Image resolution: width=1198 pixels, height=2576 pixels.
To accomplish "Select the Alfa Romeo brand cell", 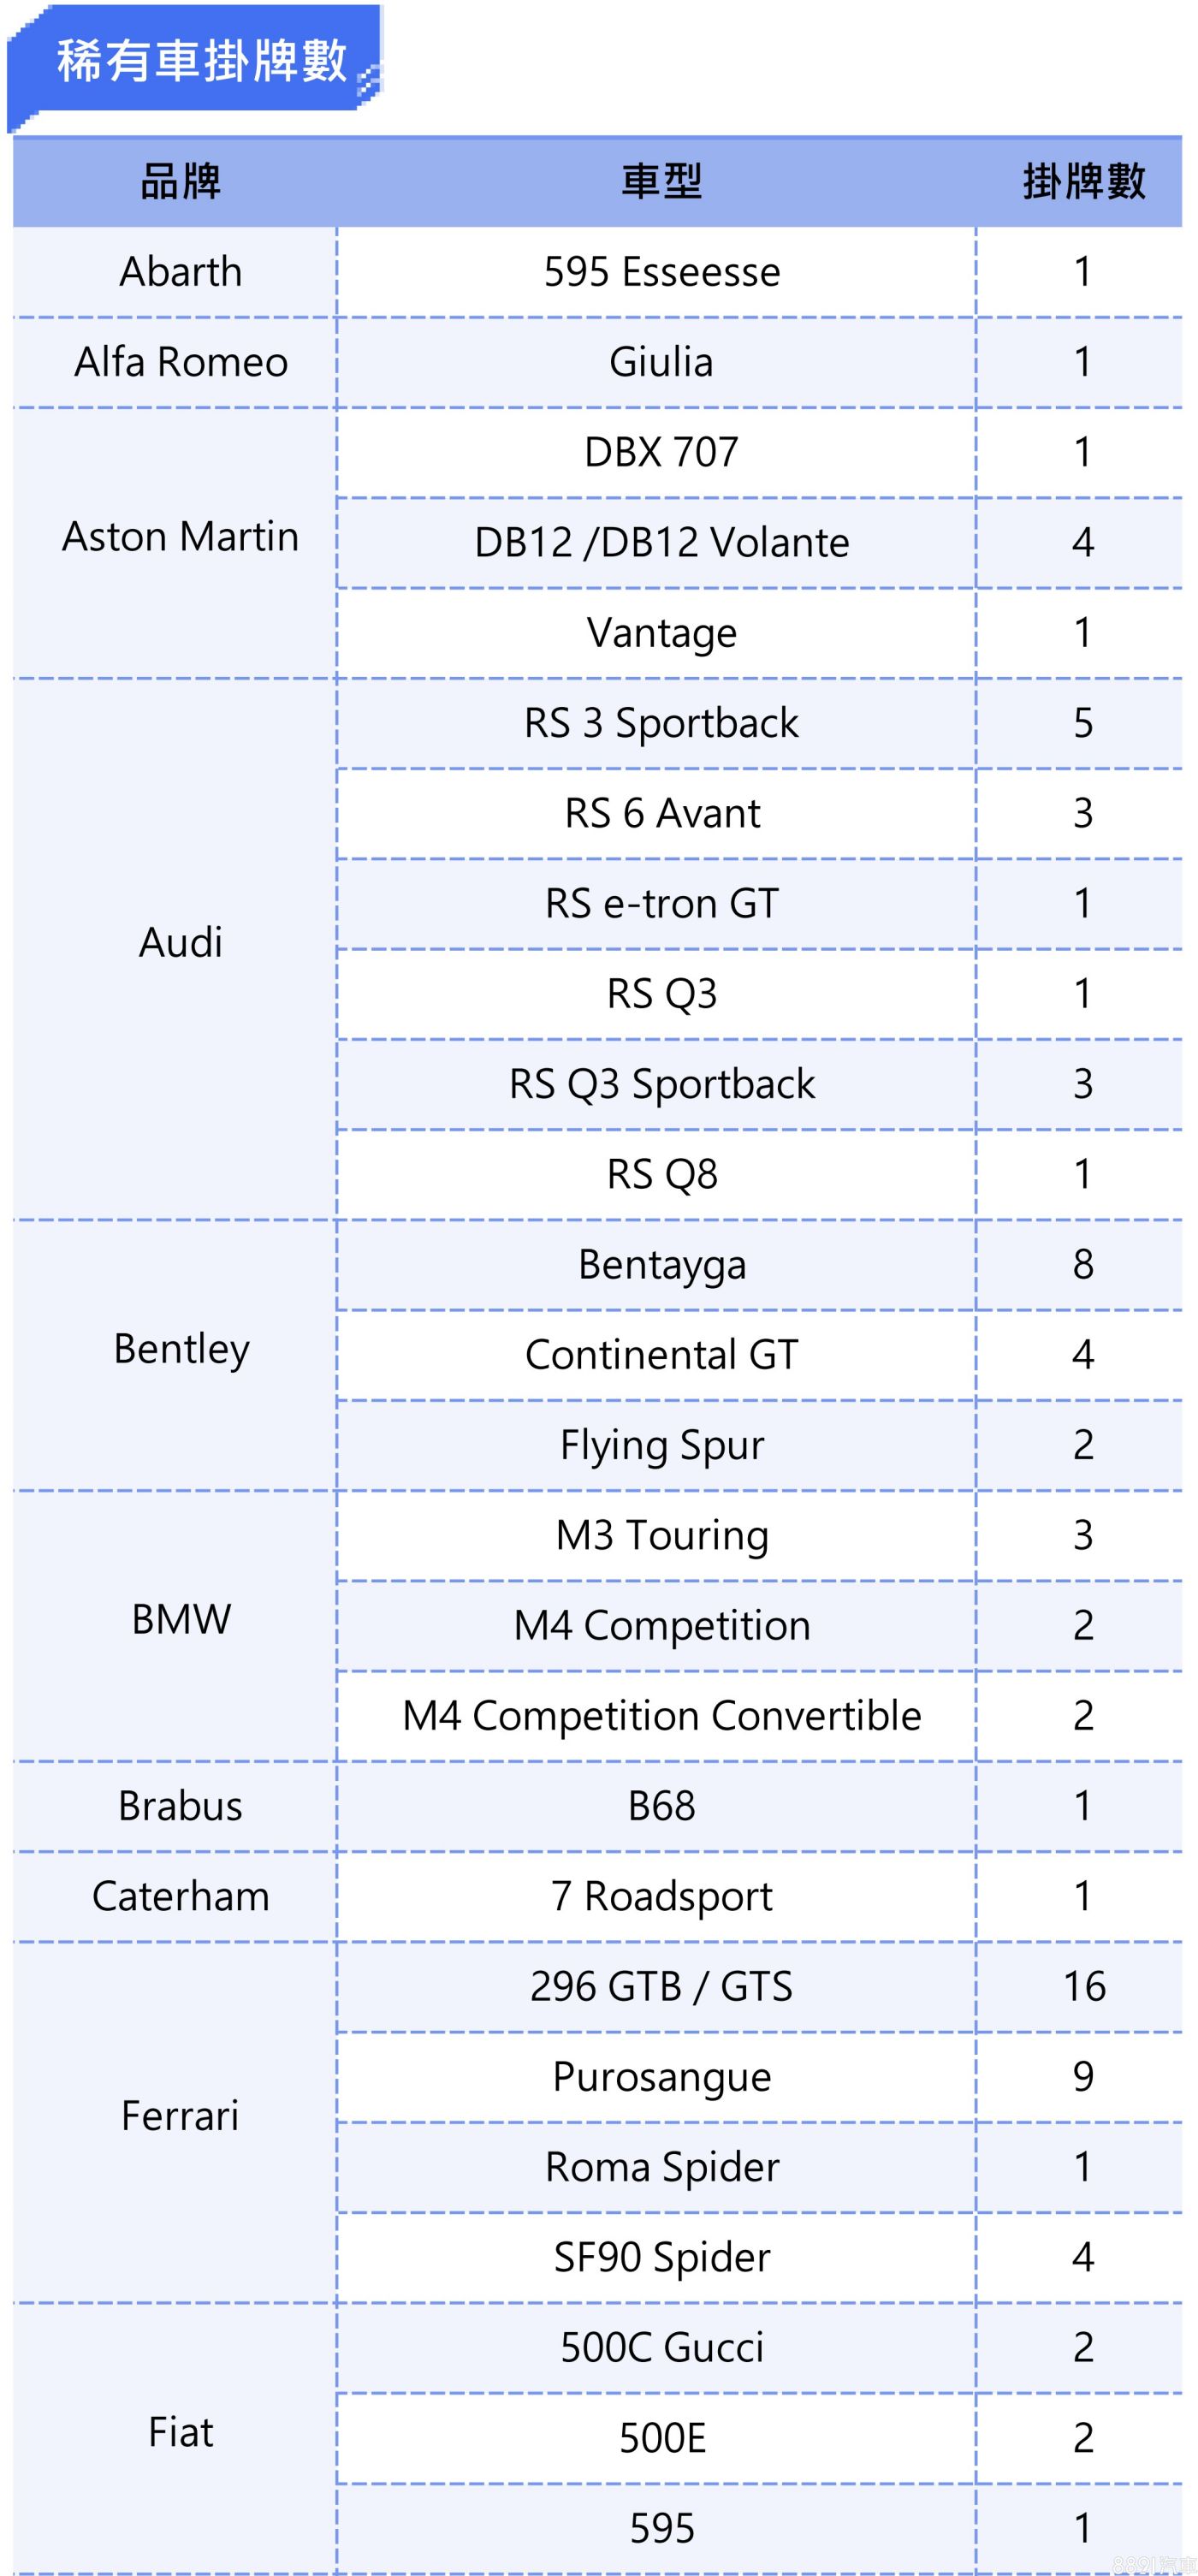I will pos(181,362).
